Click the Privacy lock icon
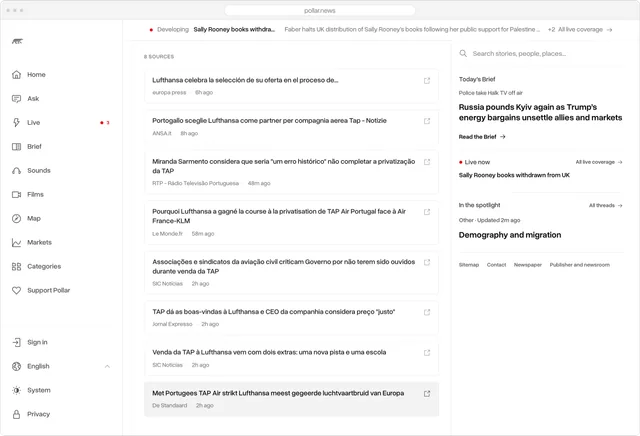Viewport: 640px width, 436px height. coord(16,414)
